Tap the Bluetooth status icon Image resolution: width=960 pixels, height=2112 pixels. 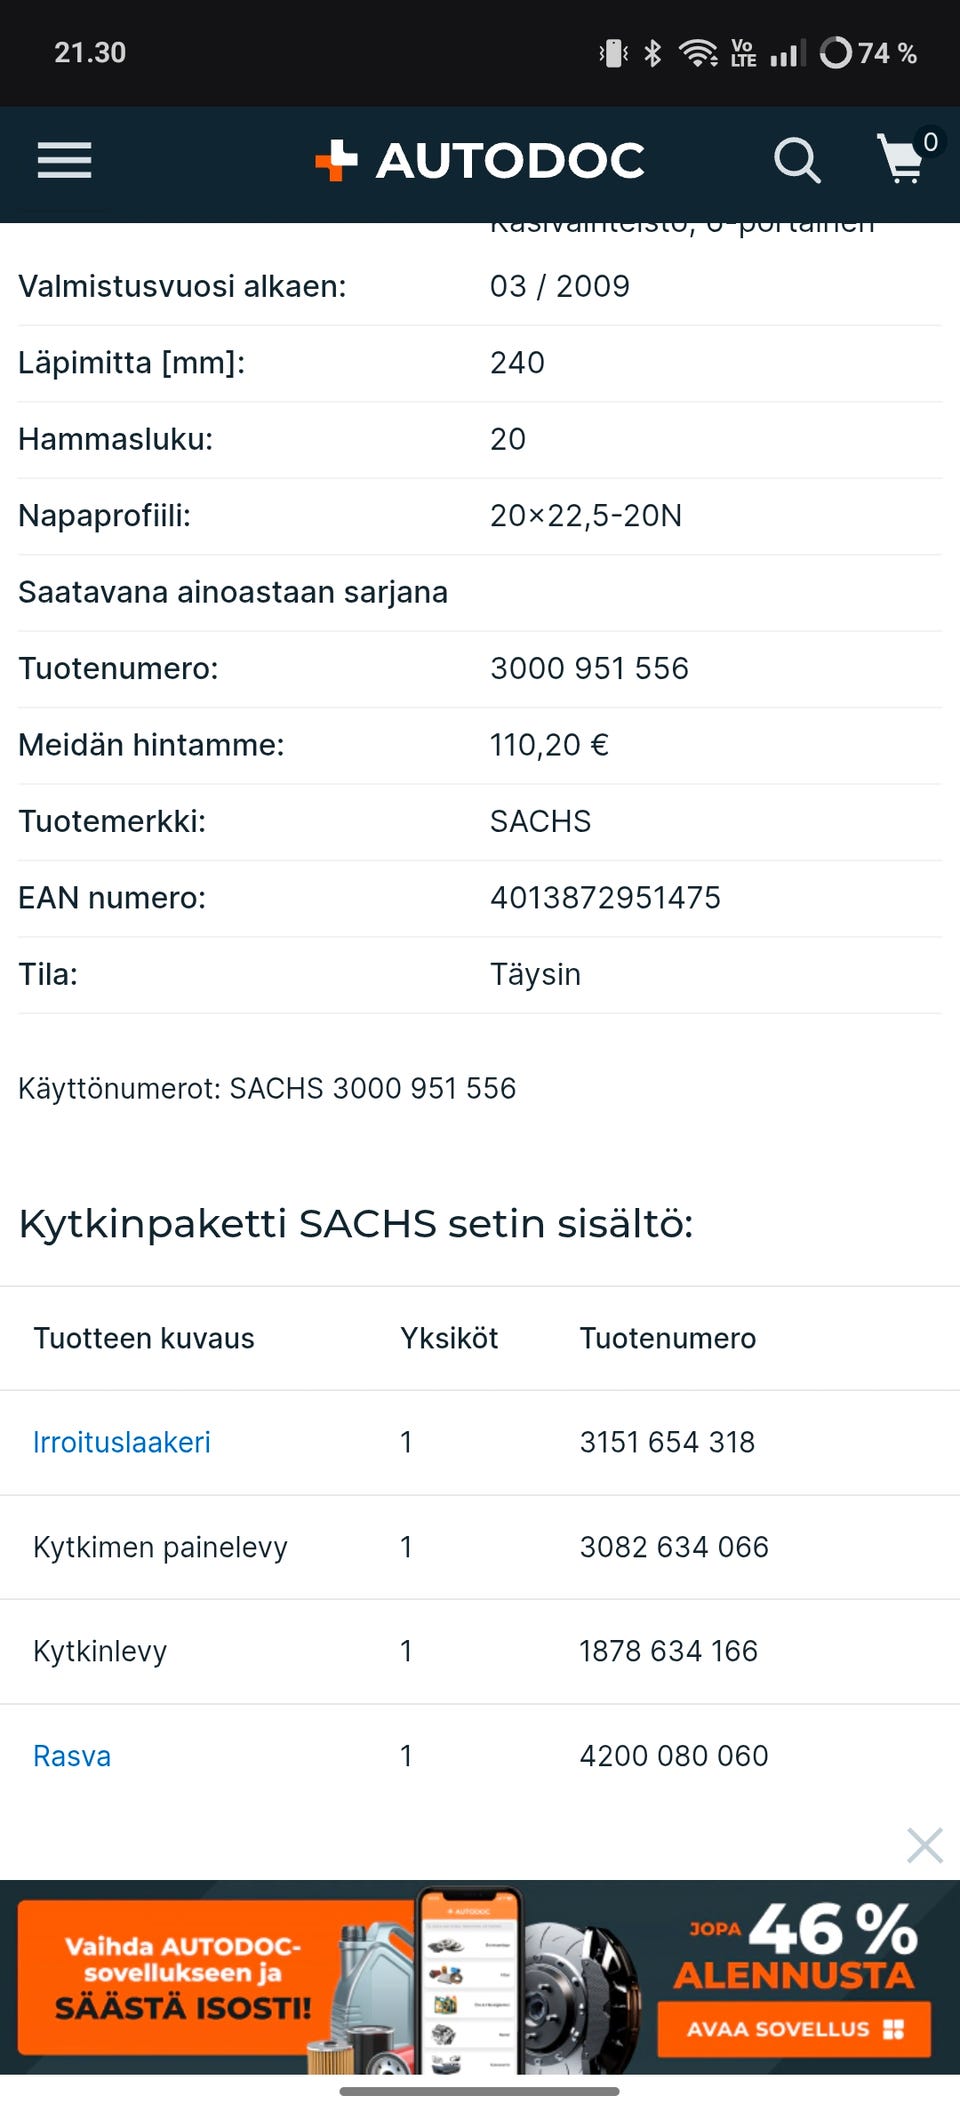(653, 53)
